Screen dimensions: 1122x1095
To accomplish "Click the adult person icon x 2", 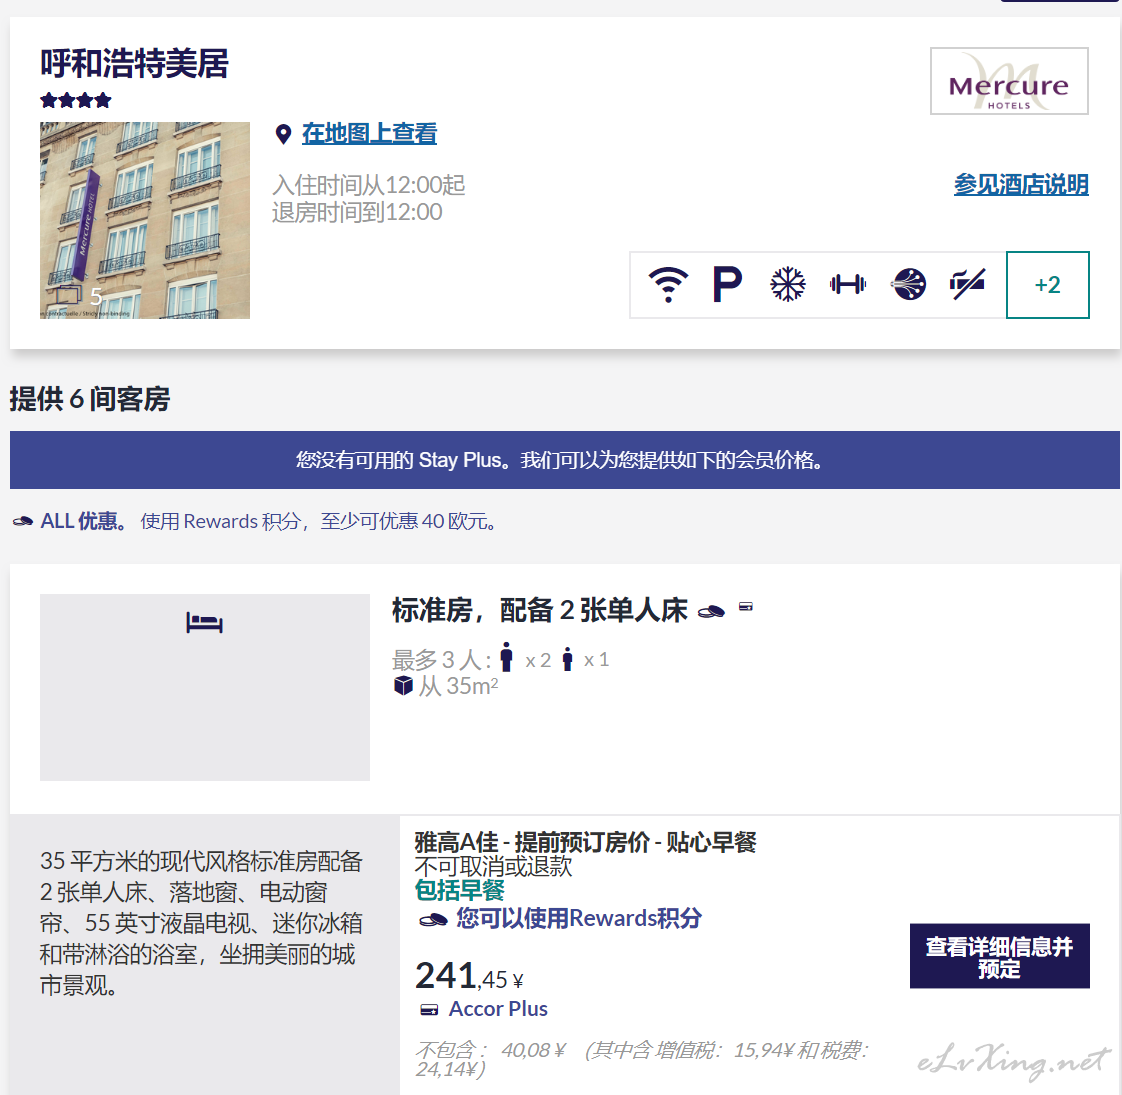I will click(507, 657).
